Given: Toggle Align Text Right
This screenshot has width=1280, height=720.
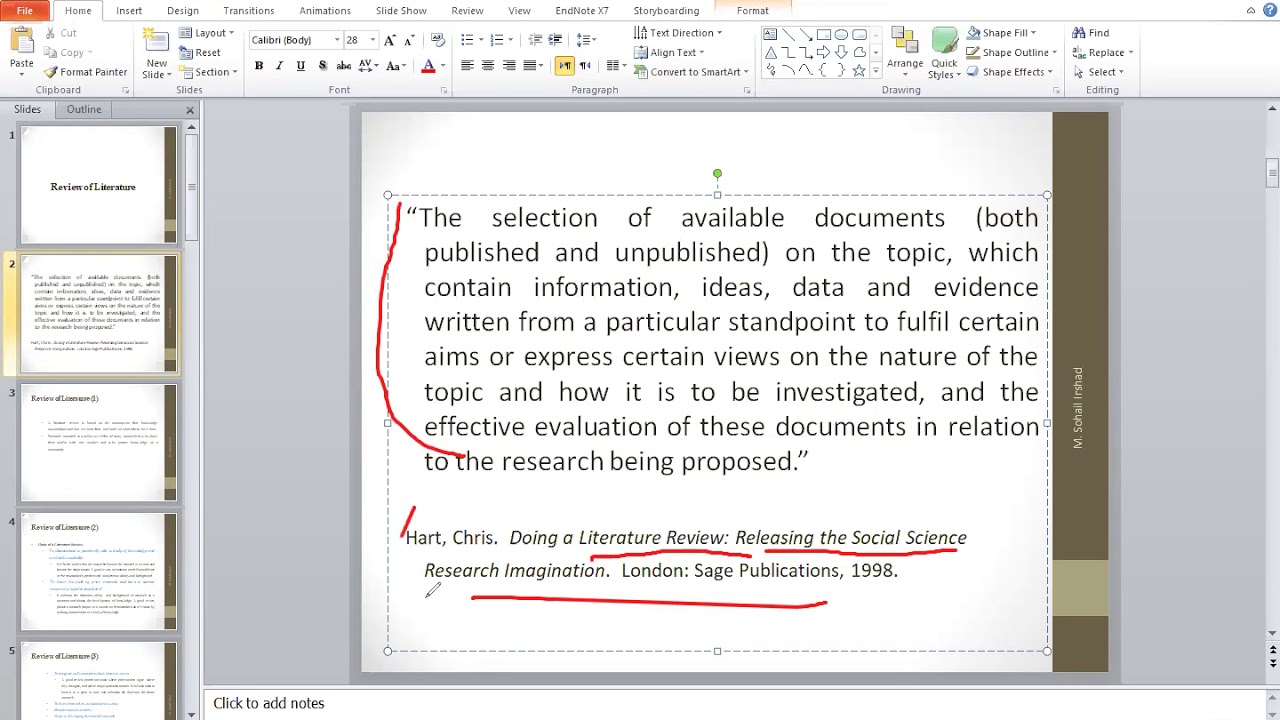Looking at the screenshot, I should (x=509, y=66).
